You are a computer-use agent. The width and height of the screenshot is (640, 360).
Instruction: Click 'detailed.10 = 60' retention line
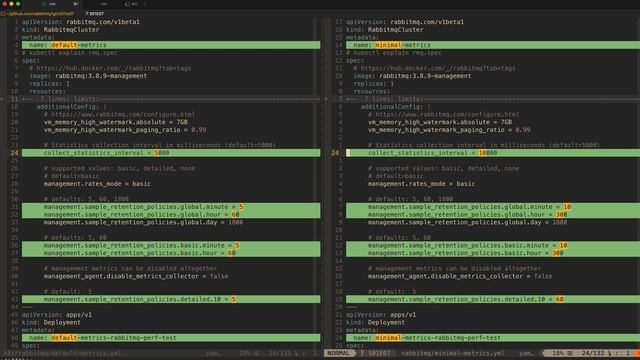[493, 299]
